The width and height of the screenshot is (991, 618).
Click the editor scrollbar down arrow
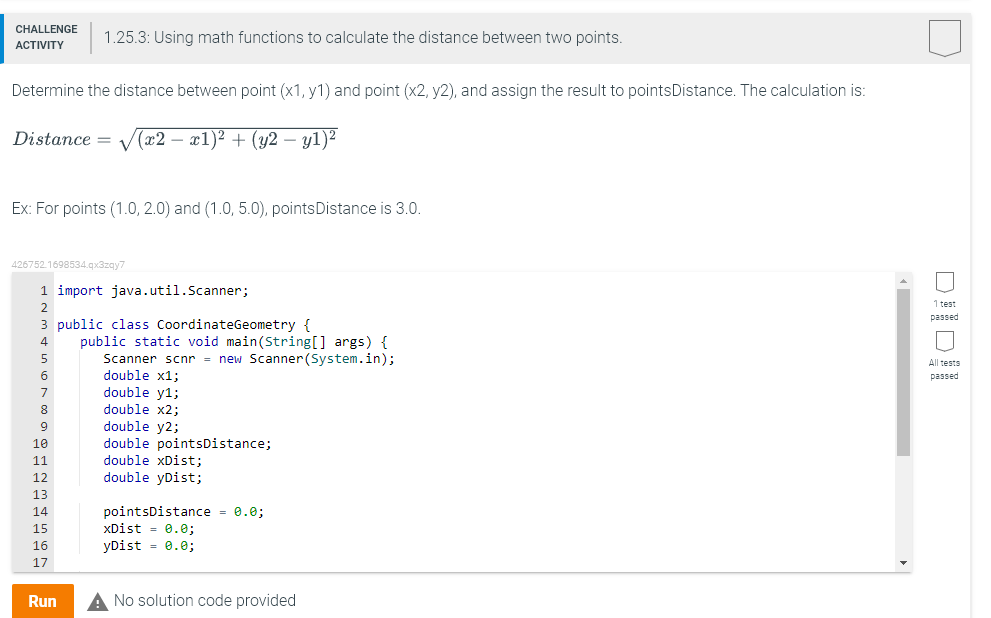click(904, 562)
